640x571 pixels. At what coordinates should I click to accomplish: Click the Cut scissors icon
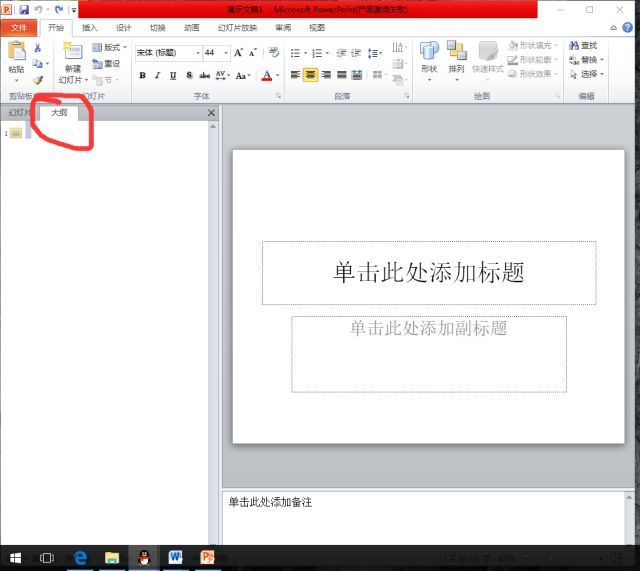[38, 48]
